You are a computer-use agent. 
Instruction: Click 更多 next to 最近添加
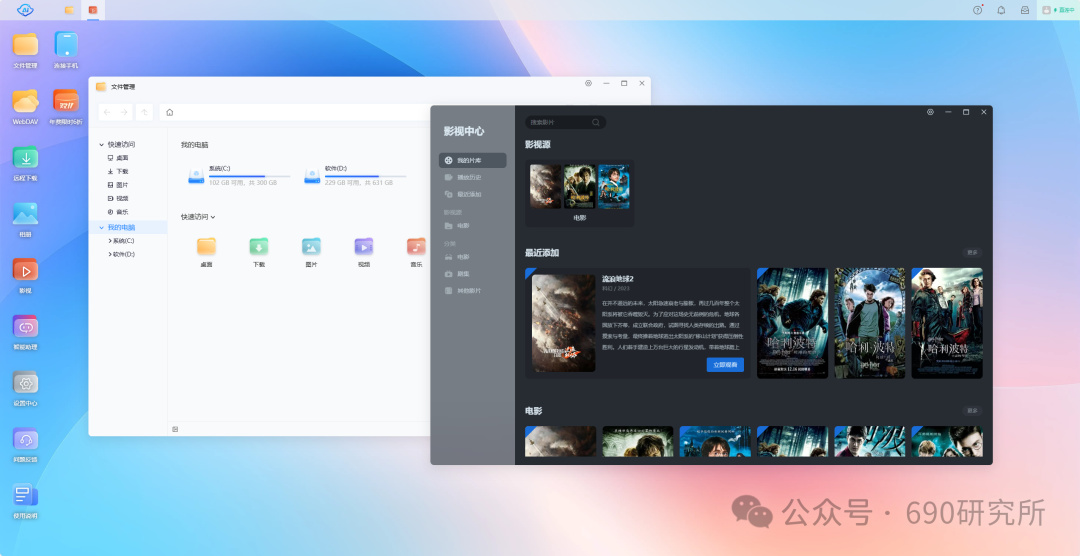coord(972,253)
